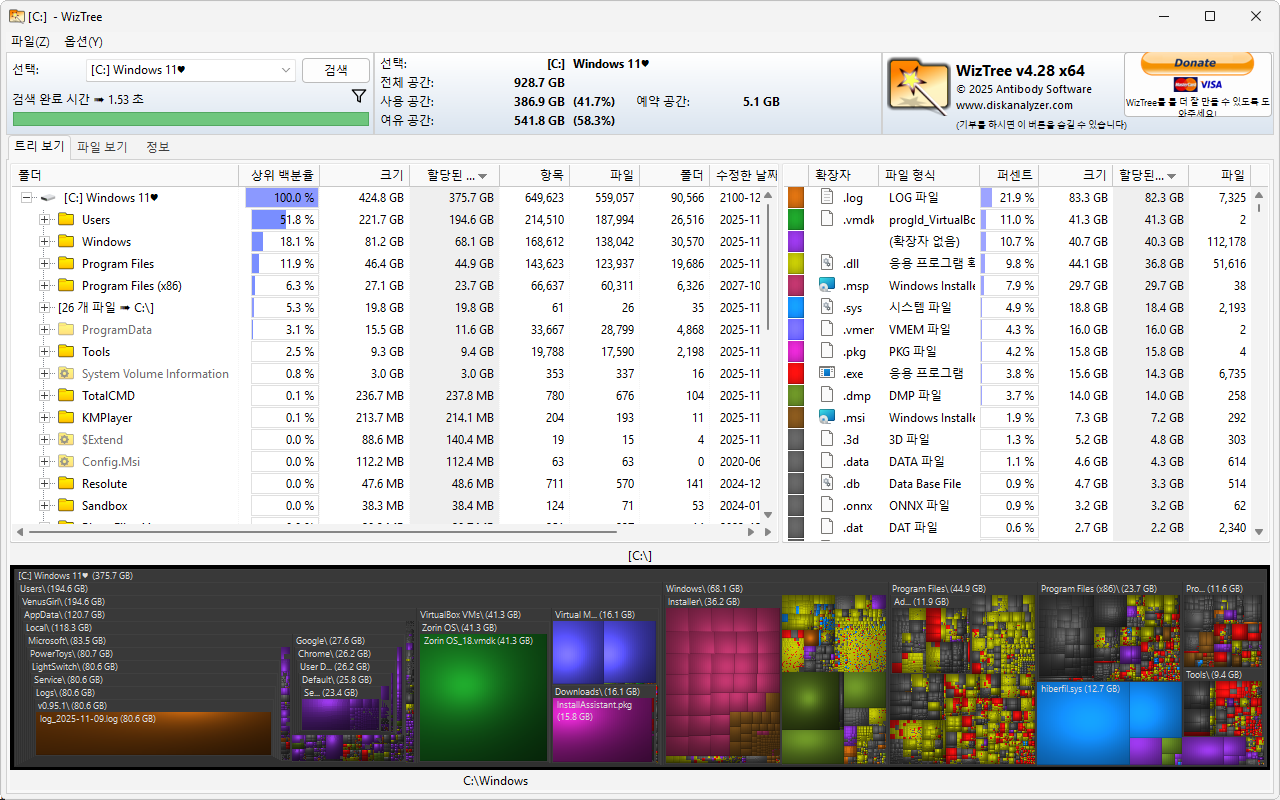Select the DMP 파일 type row

1017,396
